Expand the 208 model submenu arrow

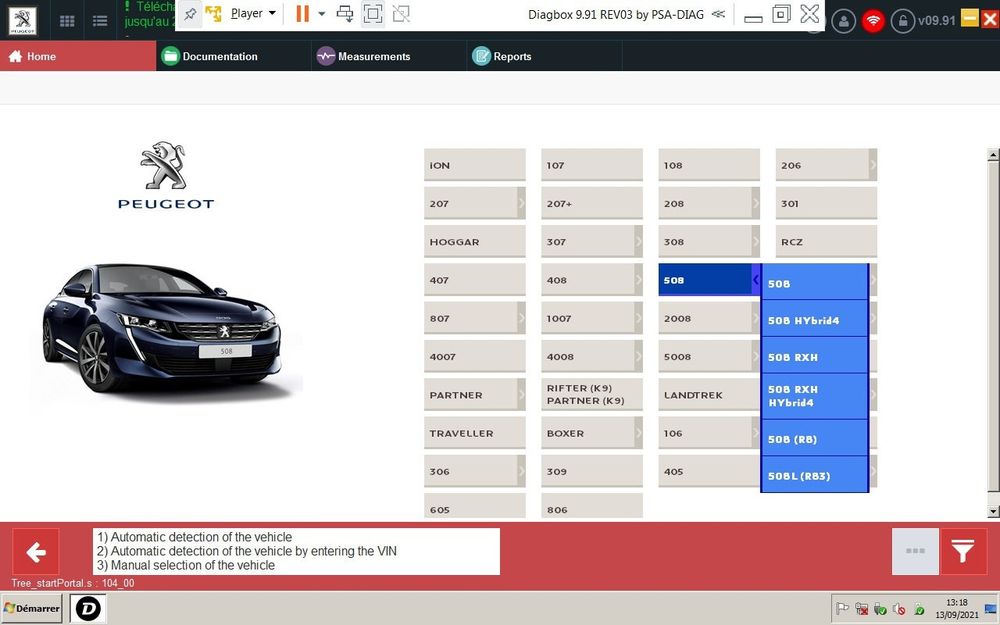(756, 203)
